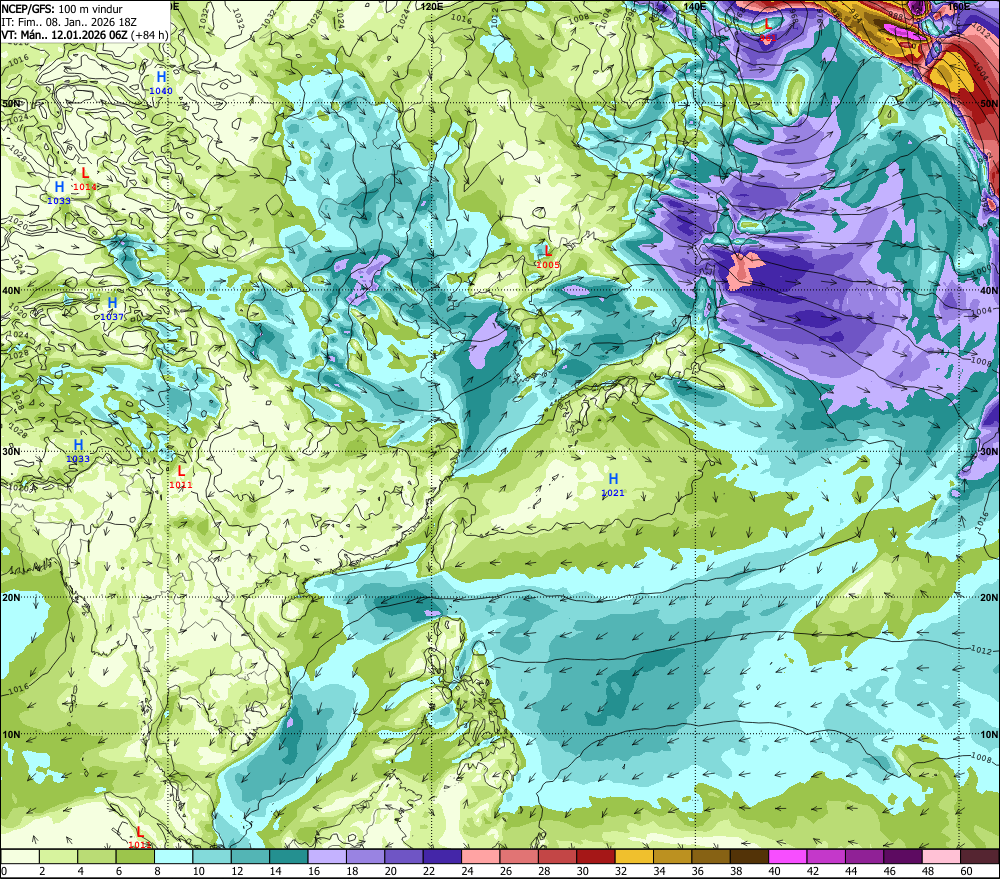Select the 22–24 dark indigo legend swatch
The image size is (1000, 879).
[x=442, y=856]
